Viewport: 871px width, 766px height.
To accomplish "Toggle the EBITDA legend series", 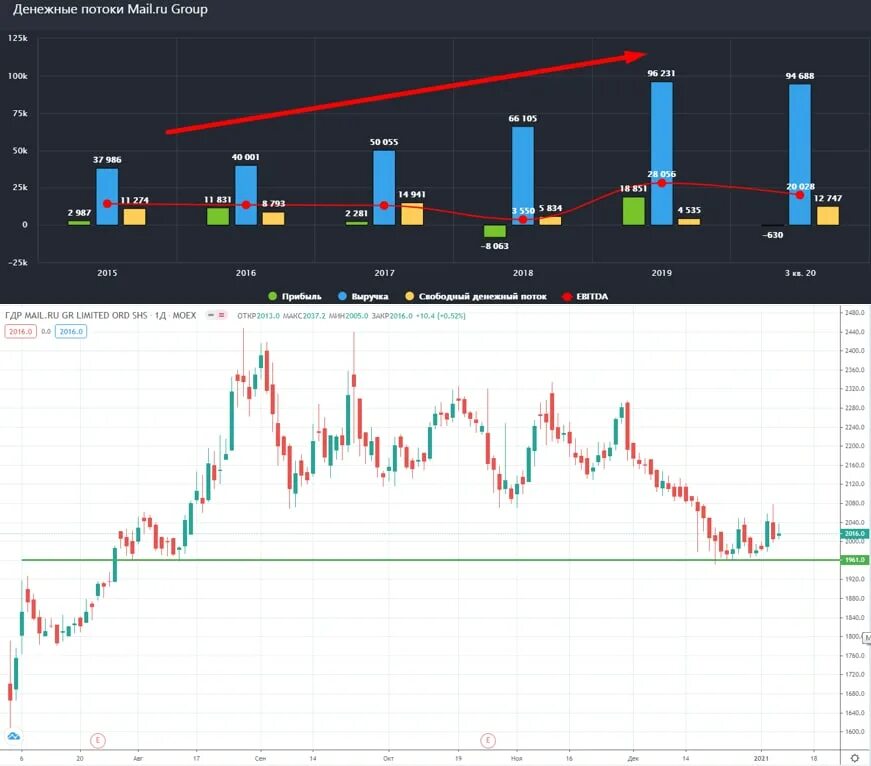I will [x=585, y=296].
